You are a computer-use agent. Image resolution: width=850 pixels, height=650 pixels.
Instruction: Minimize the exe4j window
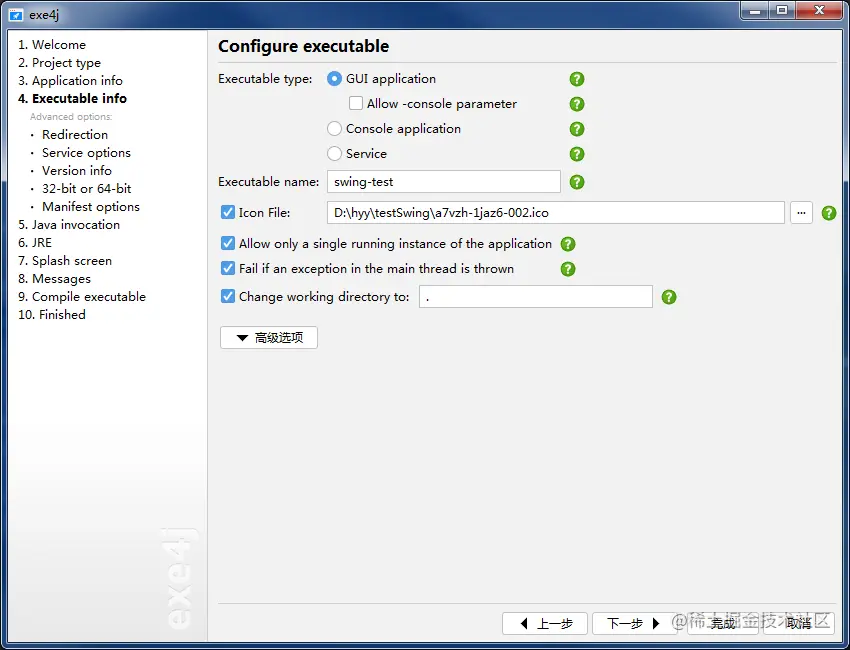pyautogui.click(x=755, y=11)
